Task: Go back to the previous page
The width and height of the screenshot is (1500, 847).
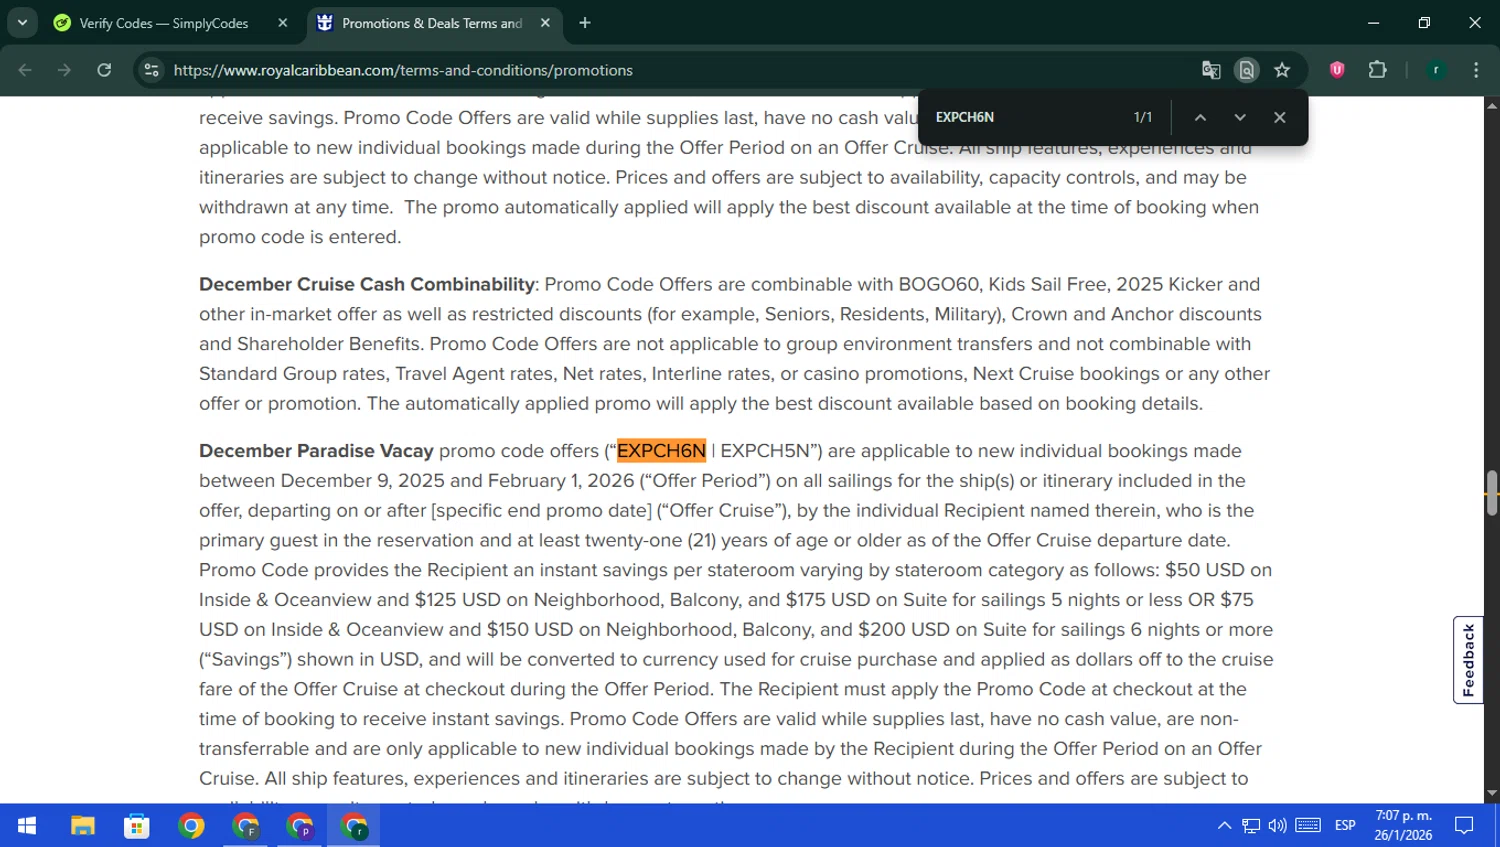Action: 25,70
